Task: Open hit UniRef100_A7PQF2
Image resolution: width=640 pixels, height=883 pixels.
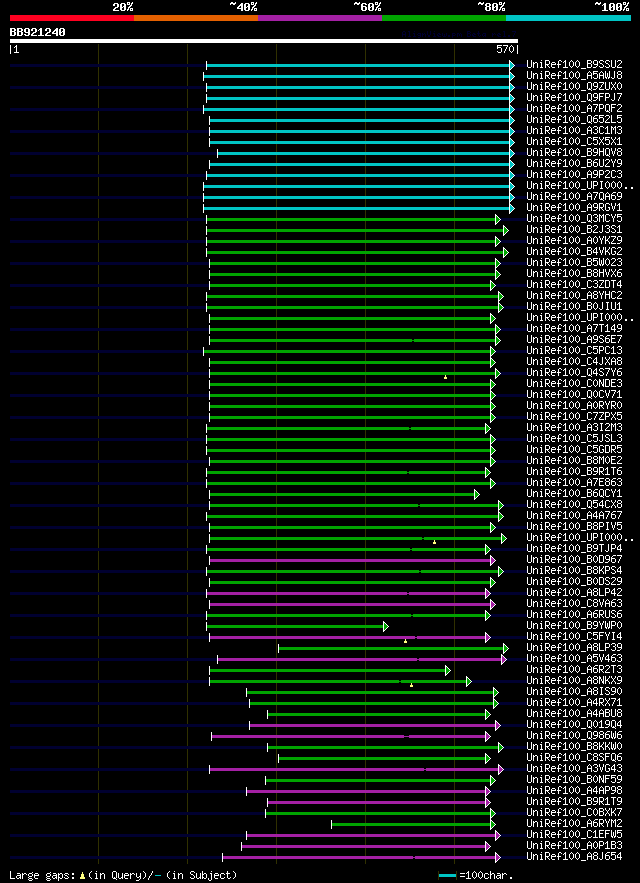Action: (574, 108)
